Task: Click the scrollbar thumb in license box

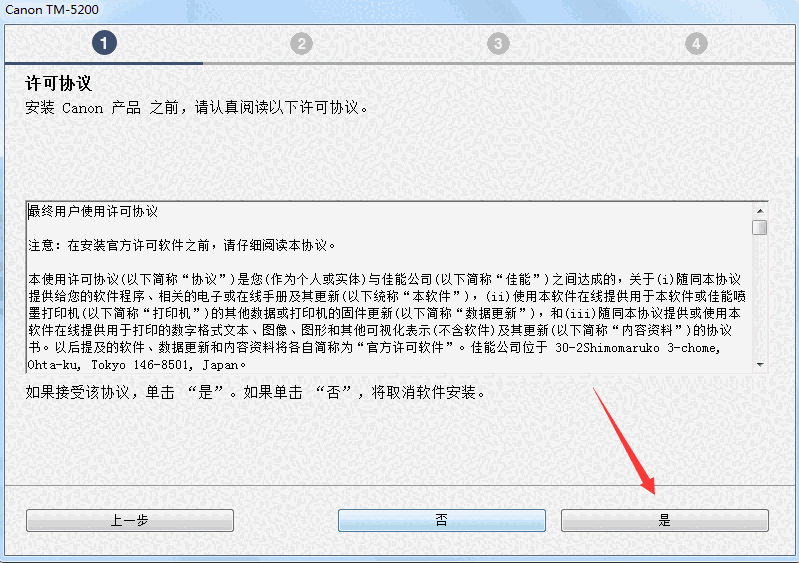Action: point(760,227)
